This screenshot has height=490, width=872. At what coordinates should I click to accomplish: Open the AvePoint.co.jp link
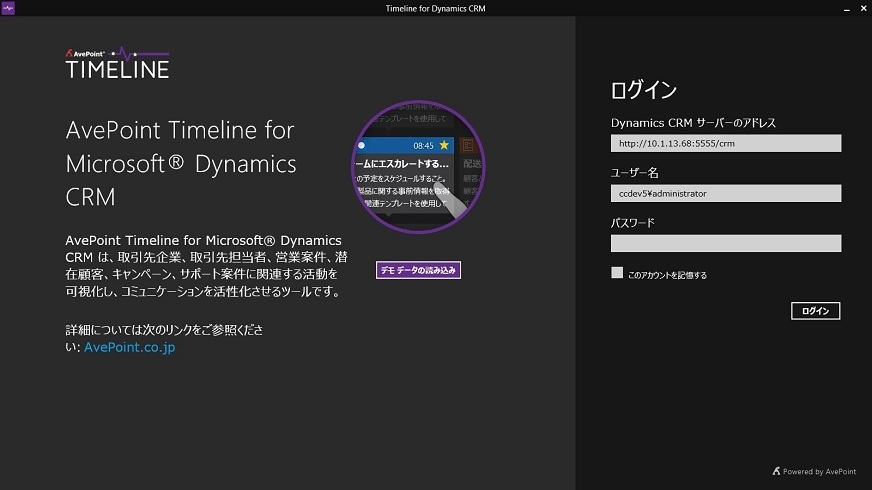[x=130, y=347]
